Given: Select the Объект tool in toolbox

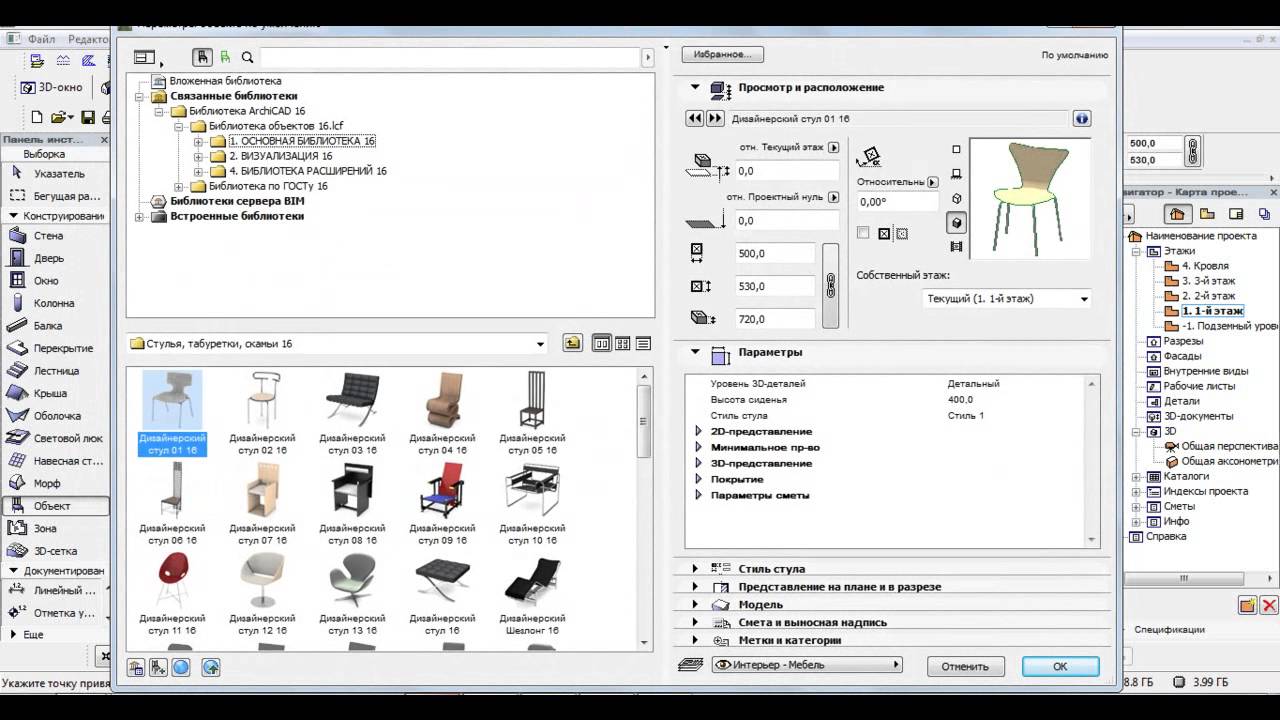Looking at the screenshot, I should [x=55, y=506].
